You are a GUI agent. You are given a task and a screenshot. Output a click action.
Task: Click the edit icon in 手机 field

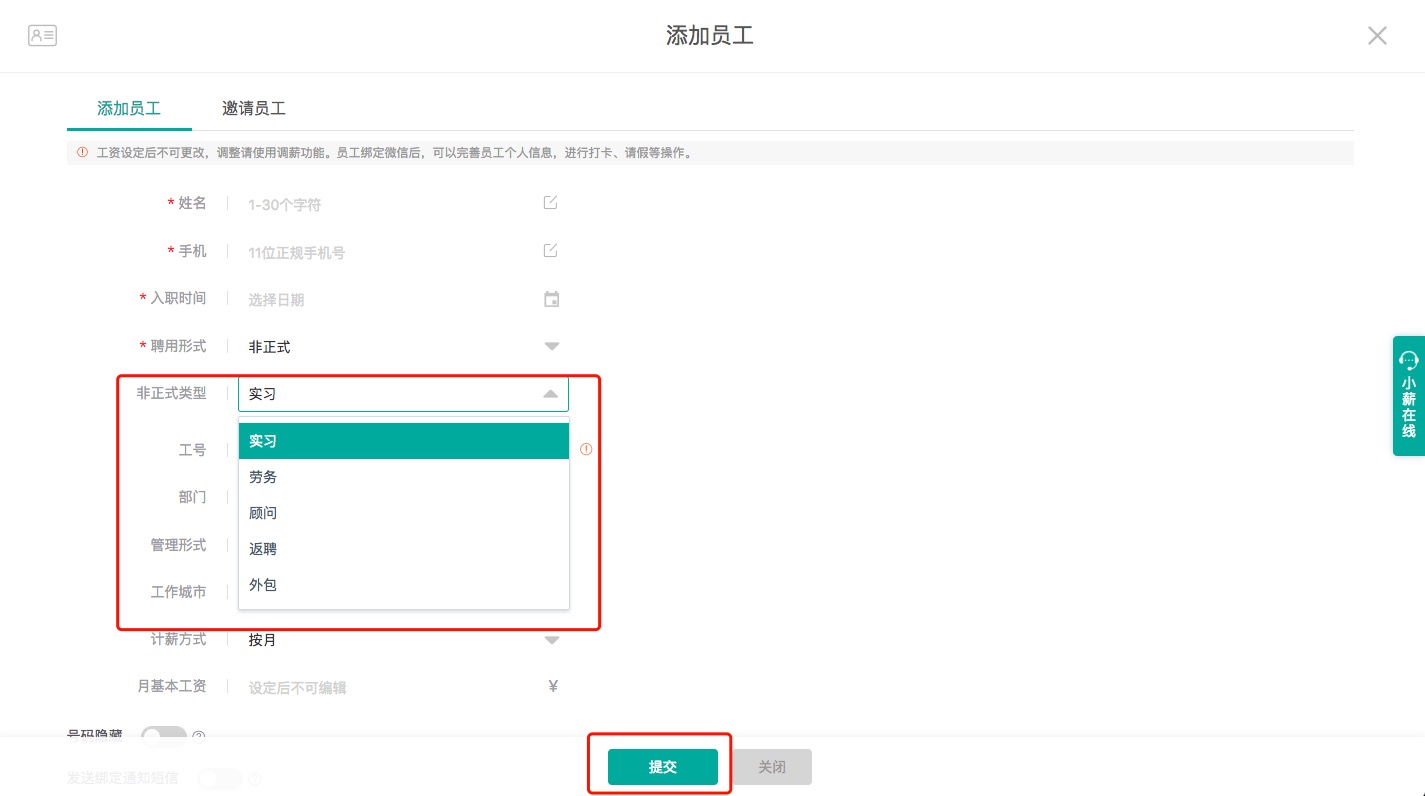(550, 251)
